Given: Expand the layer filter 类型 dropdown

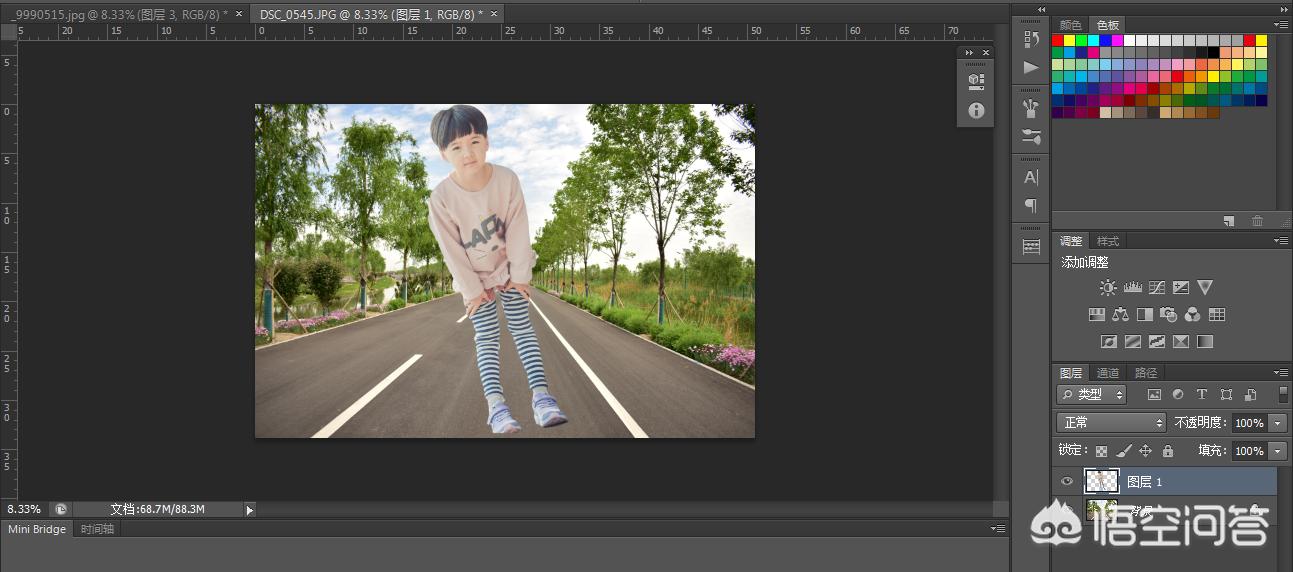Looking at the screenshot, I should coord(1091,395).
